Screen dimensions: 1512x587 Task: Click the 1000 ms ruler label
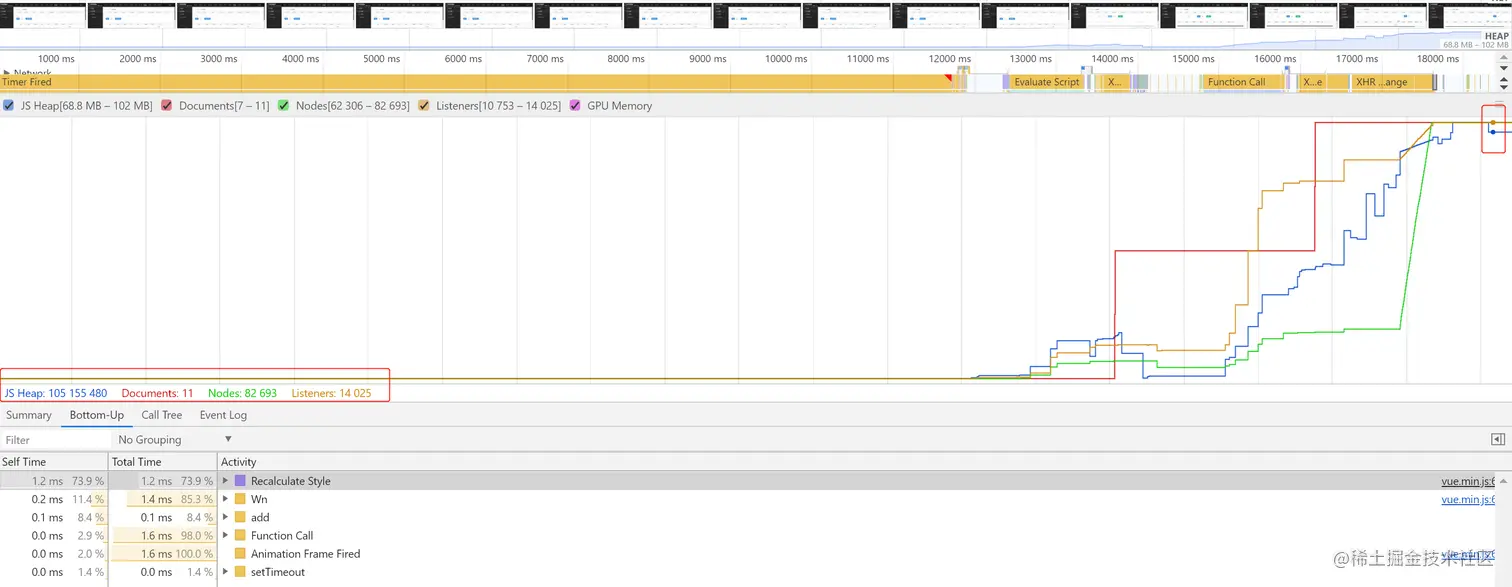55,59
